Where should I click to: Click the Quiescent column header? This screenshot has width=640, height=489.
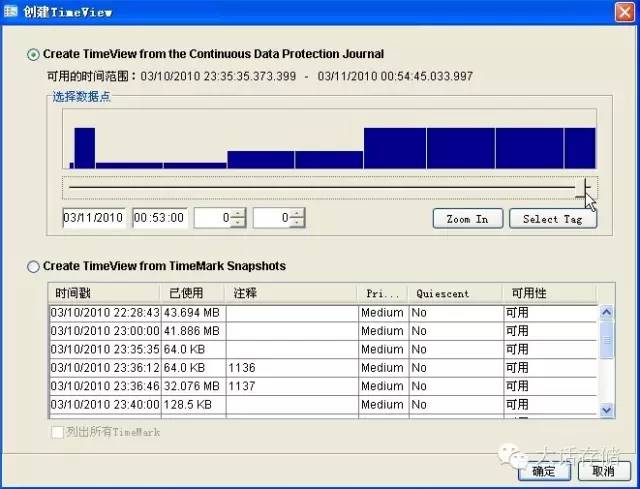pyautogui.click(x=456, y=293)
